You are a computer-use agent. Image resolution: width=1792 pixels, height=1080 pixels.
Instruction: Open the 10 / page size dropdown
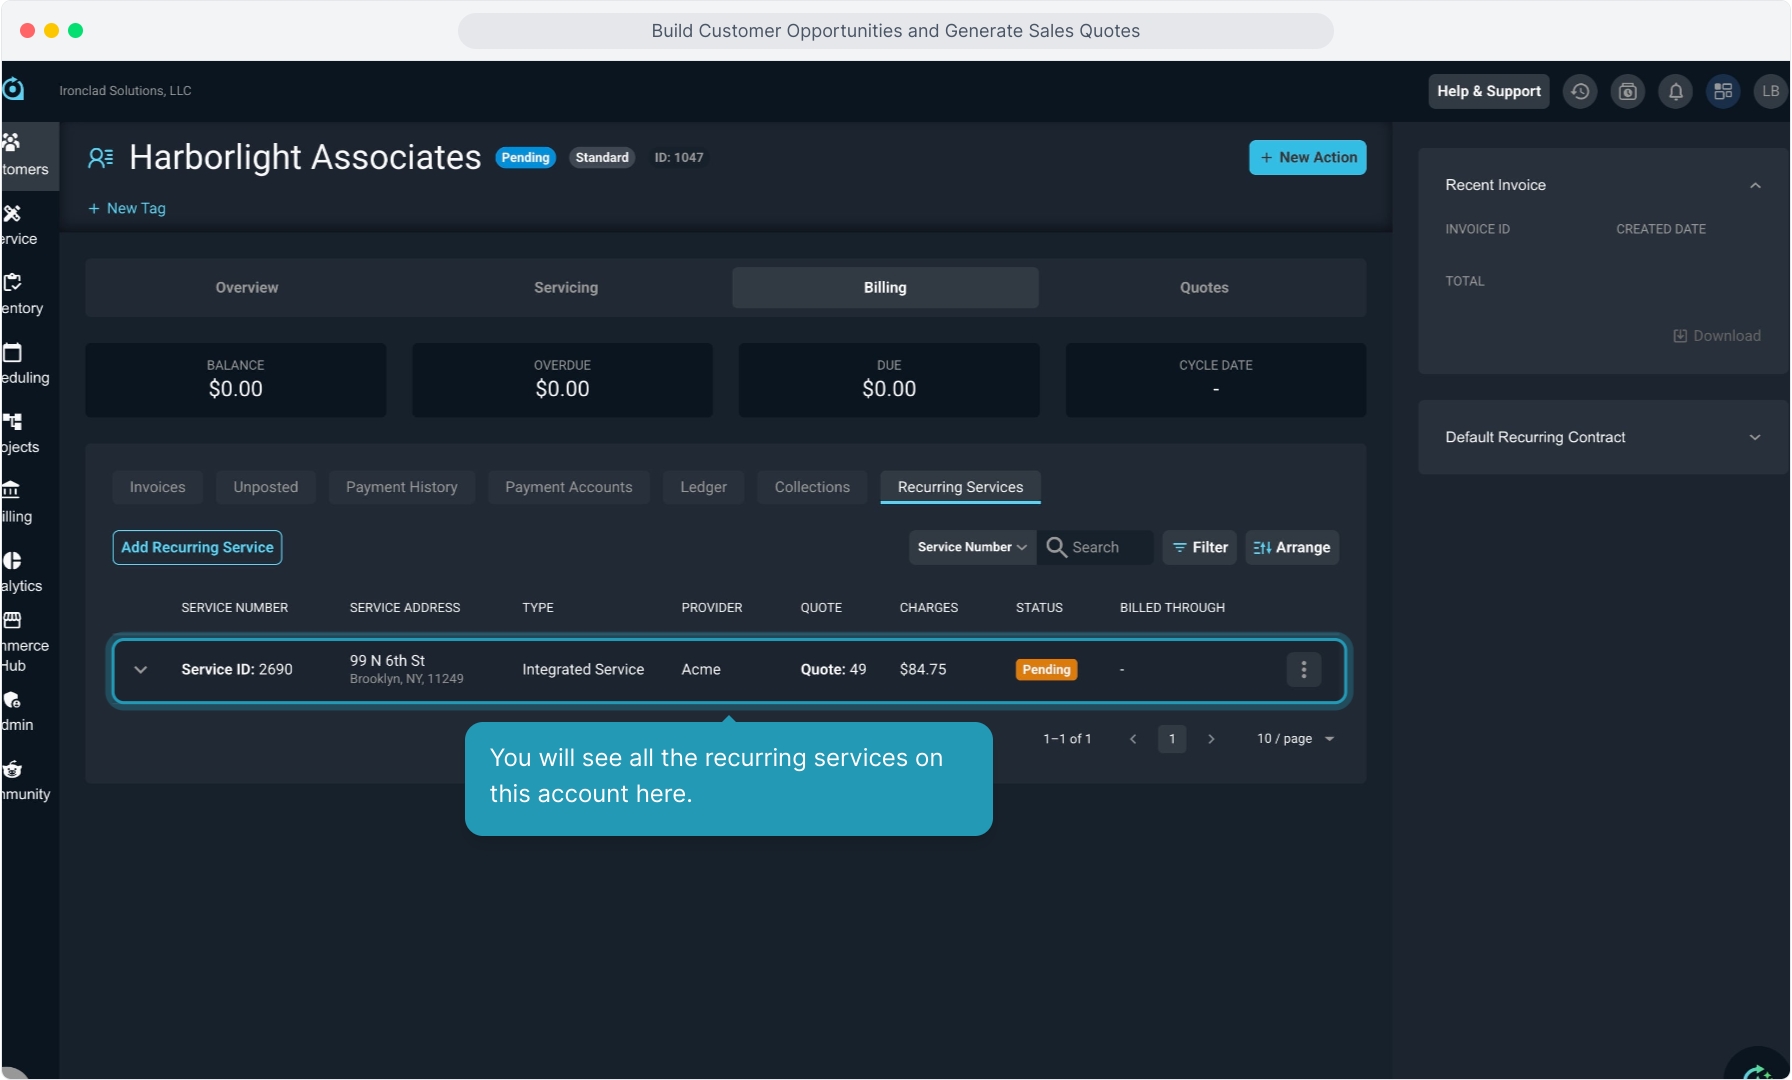tap(1296, 739)
